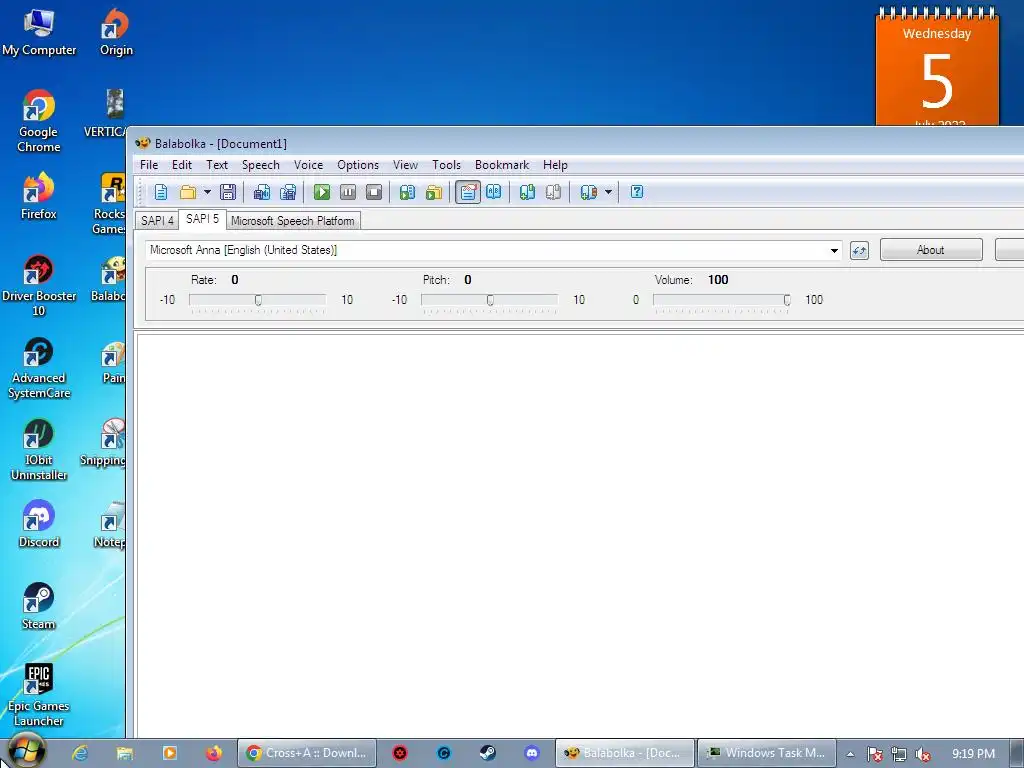The width and height of the screenshot is (1024, 768).
Task: Open the Options menu
Action: (358, 165)
